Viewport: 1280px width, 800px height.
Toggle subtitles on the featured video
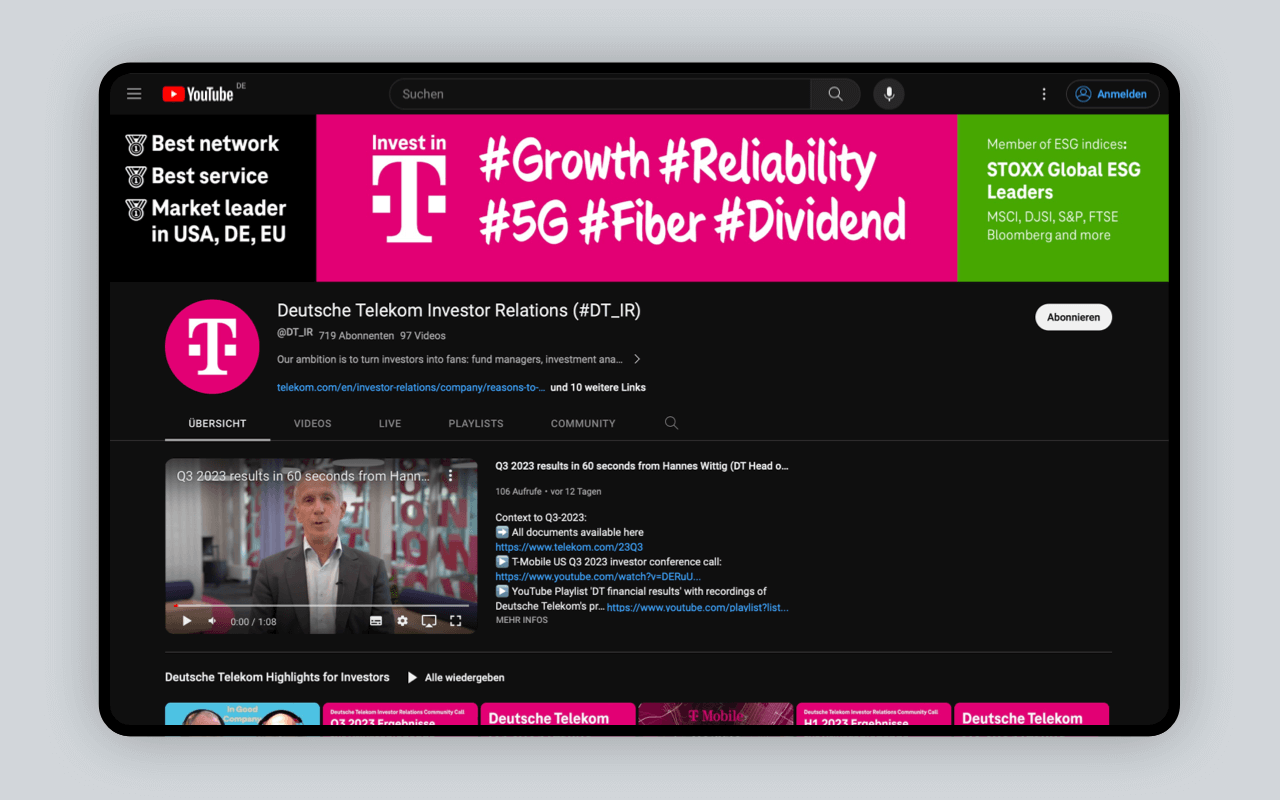point(376,621)
